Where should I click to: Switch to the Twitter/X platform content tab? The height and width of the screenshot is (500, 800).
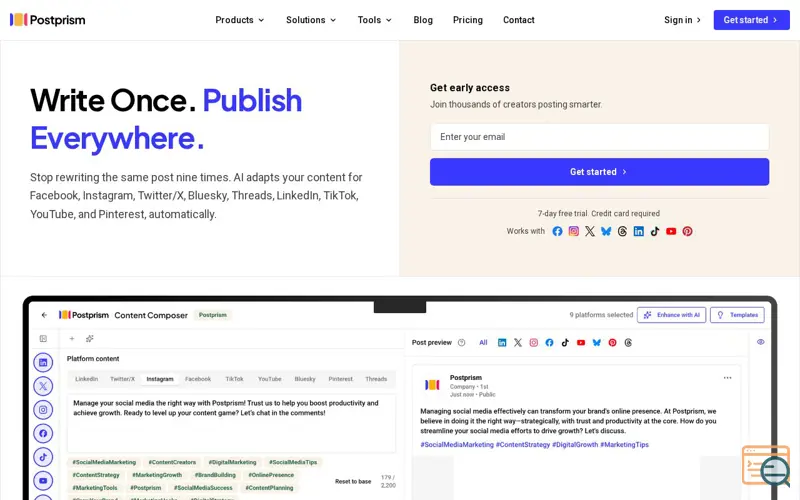click(122, 379)
